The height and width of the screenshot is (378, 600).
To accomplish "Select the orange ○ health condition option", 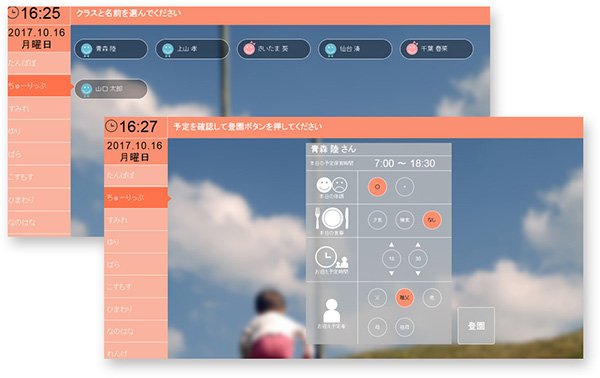I will coord(377,187).
